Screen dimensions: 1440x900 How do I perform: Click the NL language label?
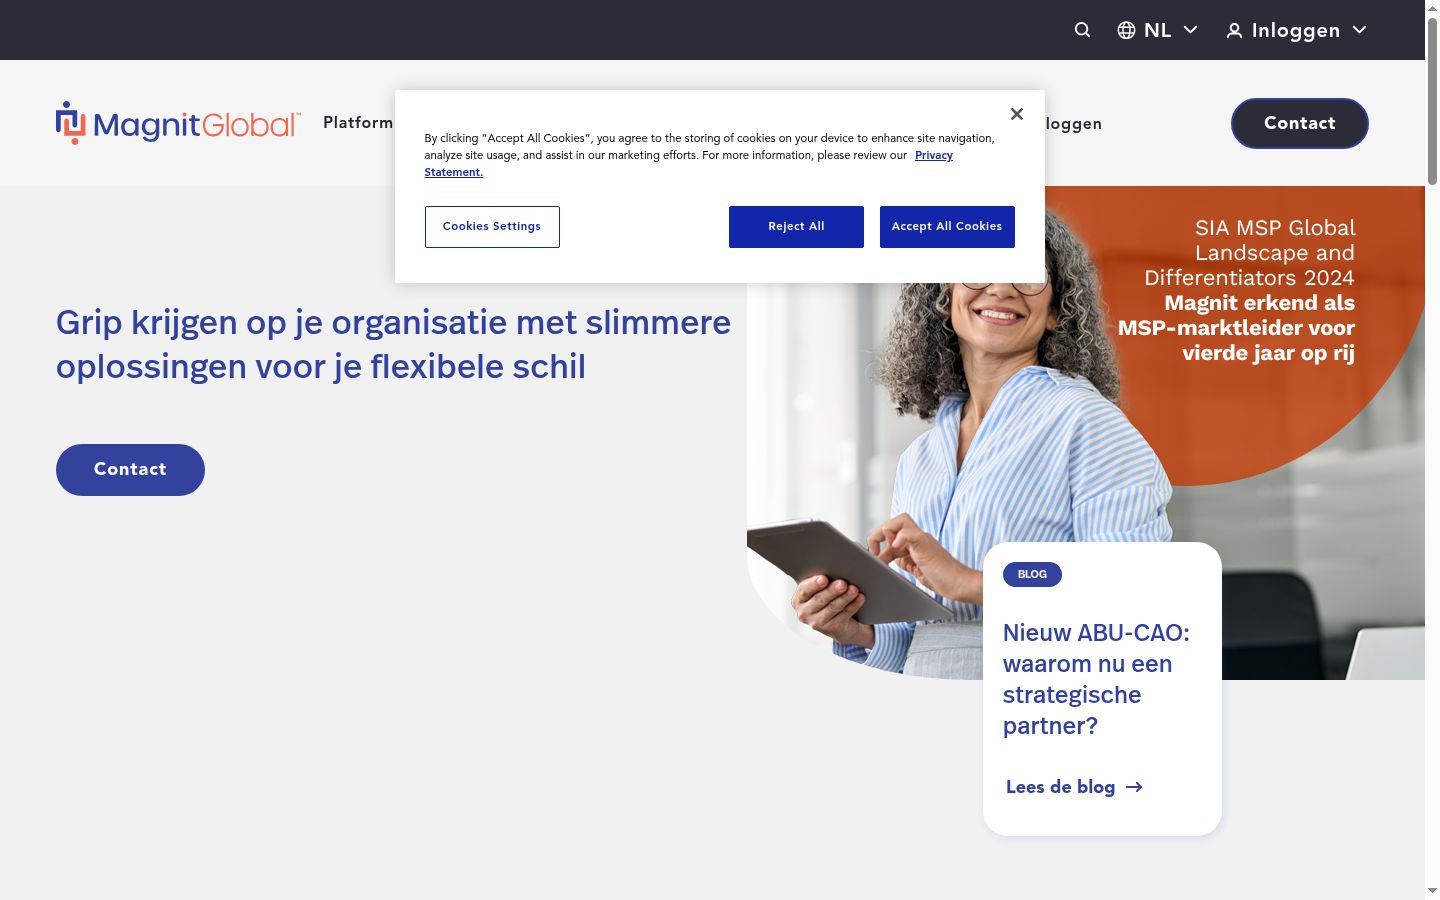click(1157, 30)
